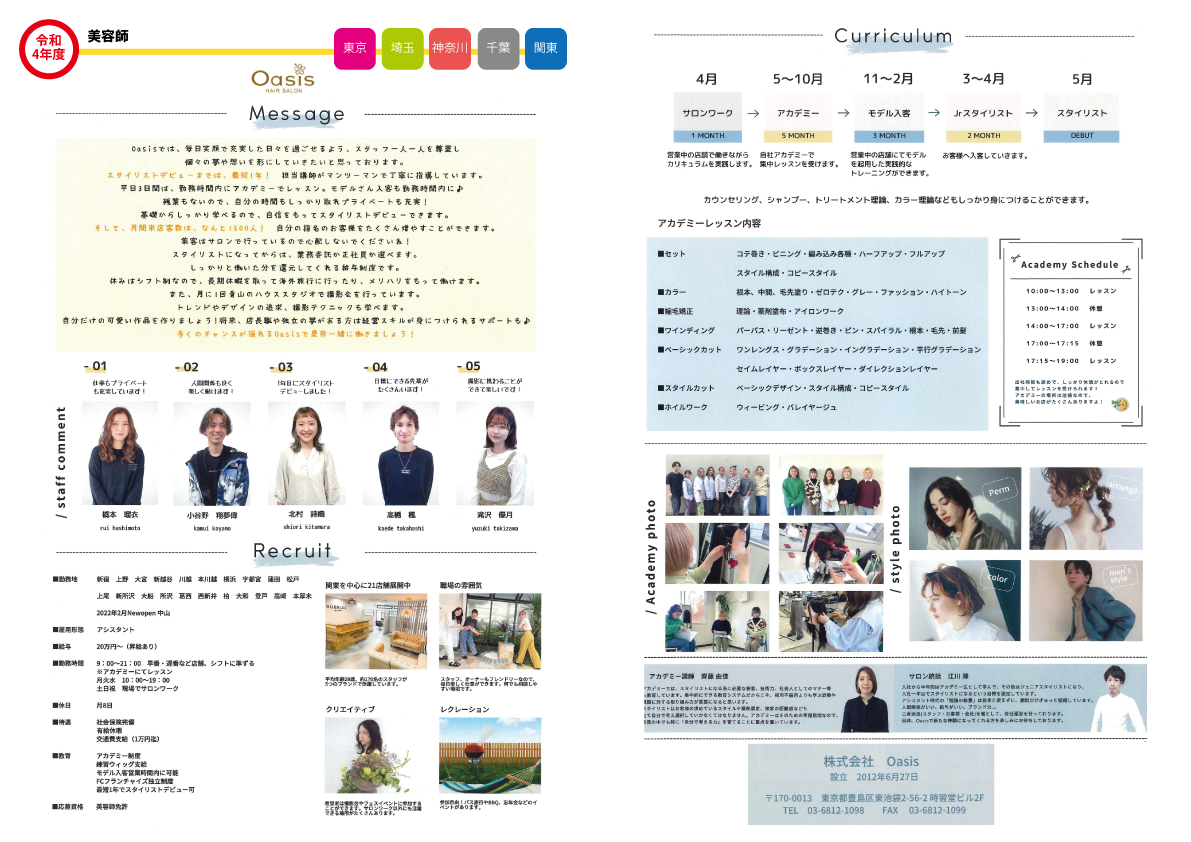
Task: Click the ■勤務地 recruit row label
Action: pos(65,579)
